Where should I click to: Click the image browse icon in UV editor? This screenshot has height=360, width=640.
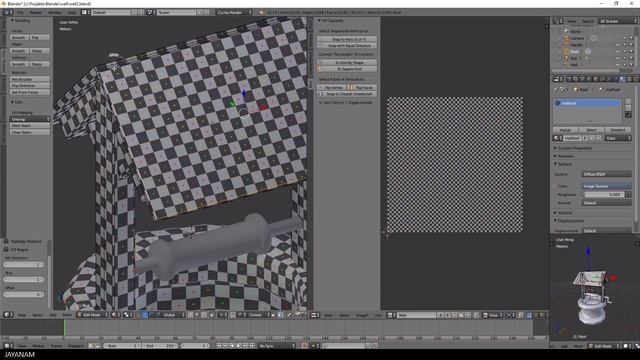pos(391,315)
